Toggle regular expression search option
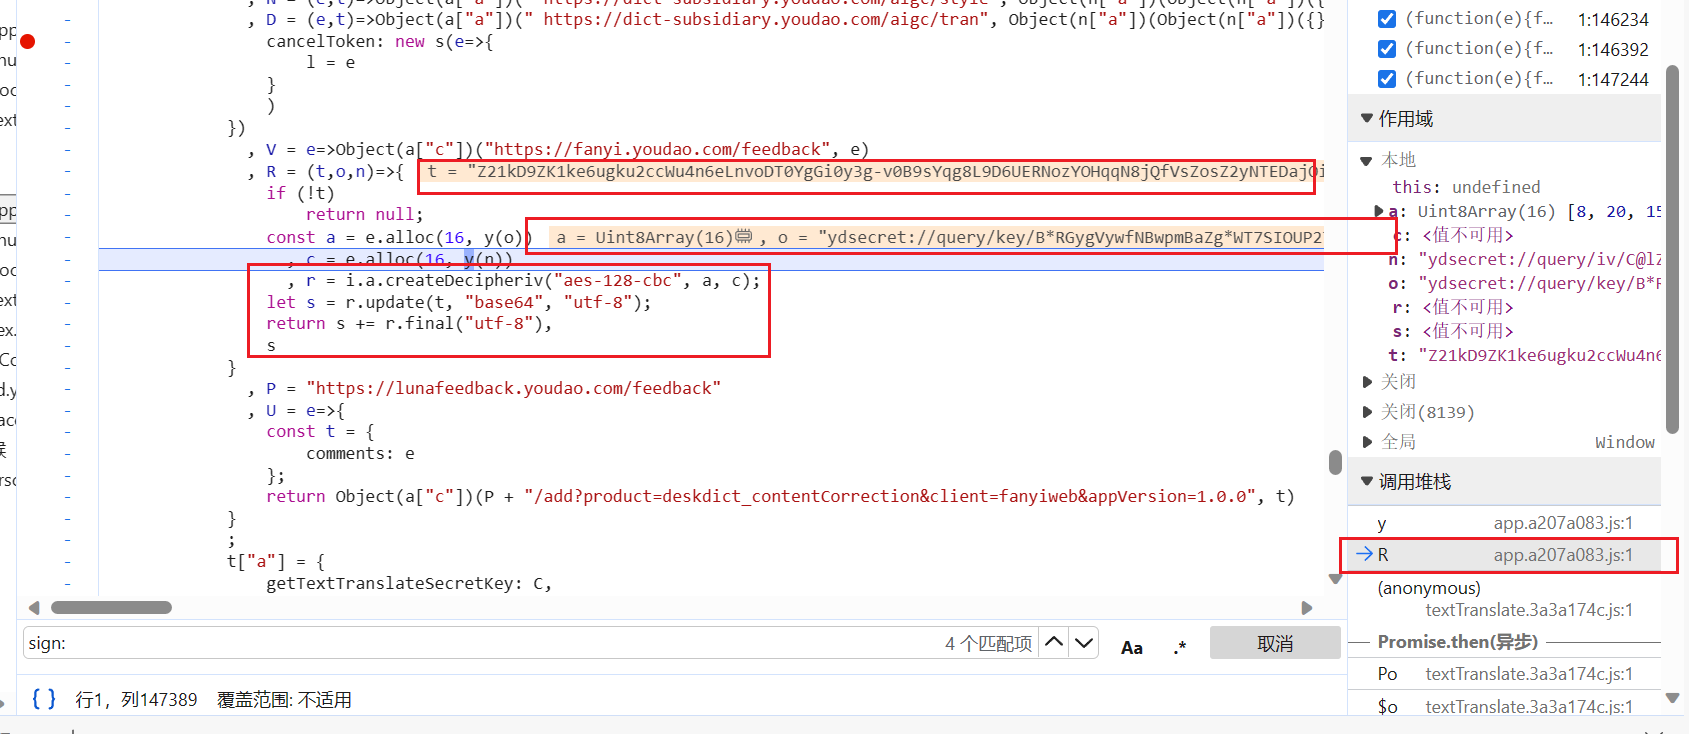 [1180, 647]
